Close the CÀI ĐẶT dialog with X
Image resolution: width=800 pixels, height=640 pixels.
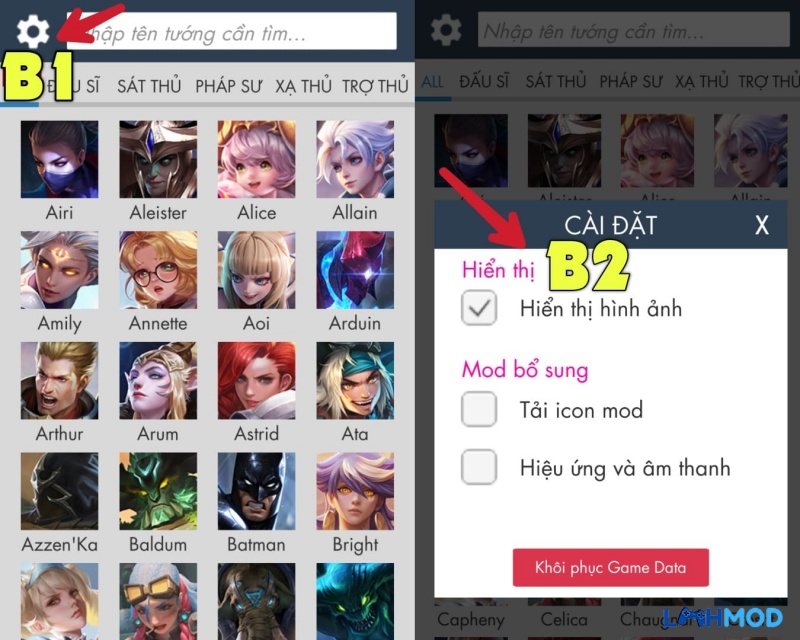pos(762,225)
